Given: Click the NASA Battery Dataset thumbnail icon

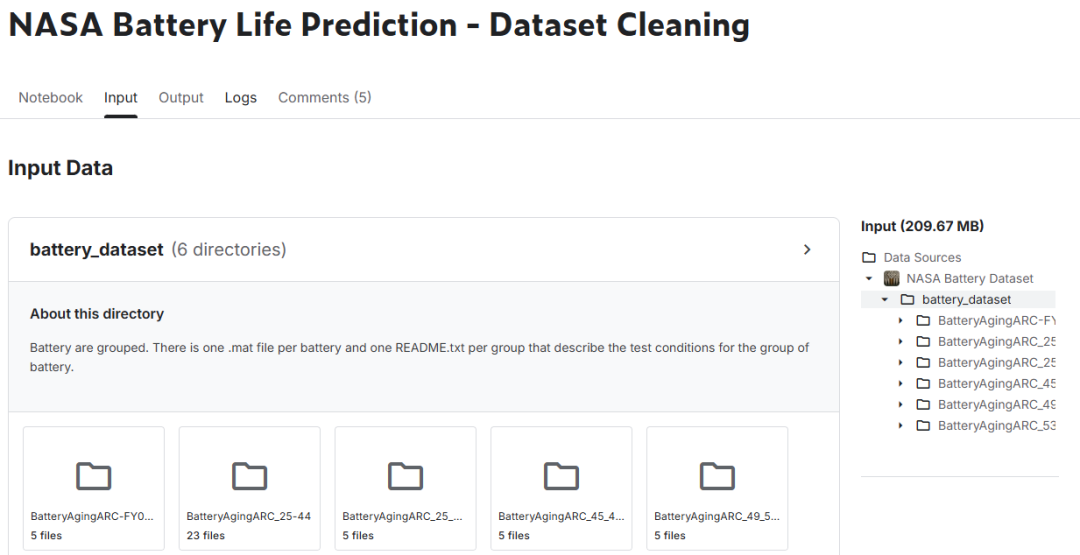Looking at the screenshot, I should (x=891, y=278).
